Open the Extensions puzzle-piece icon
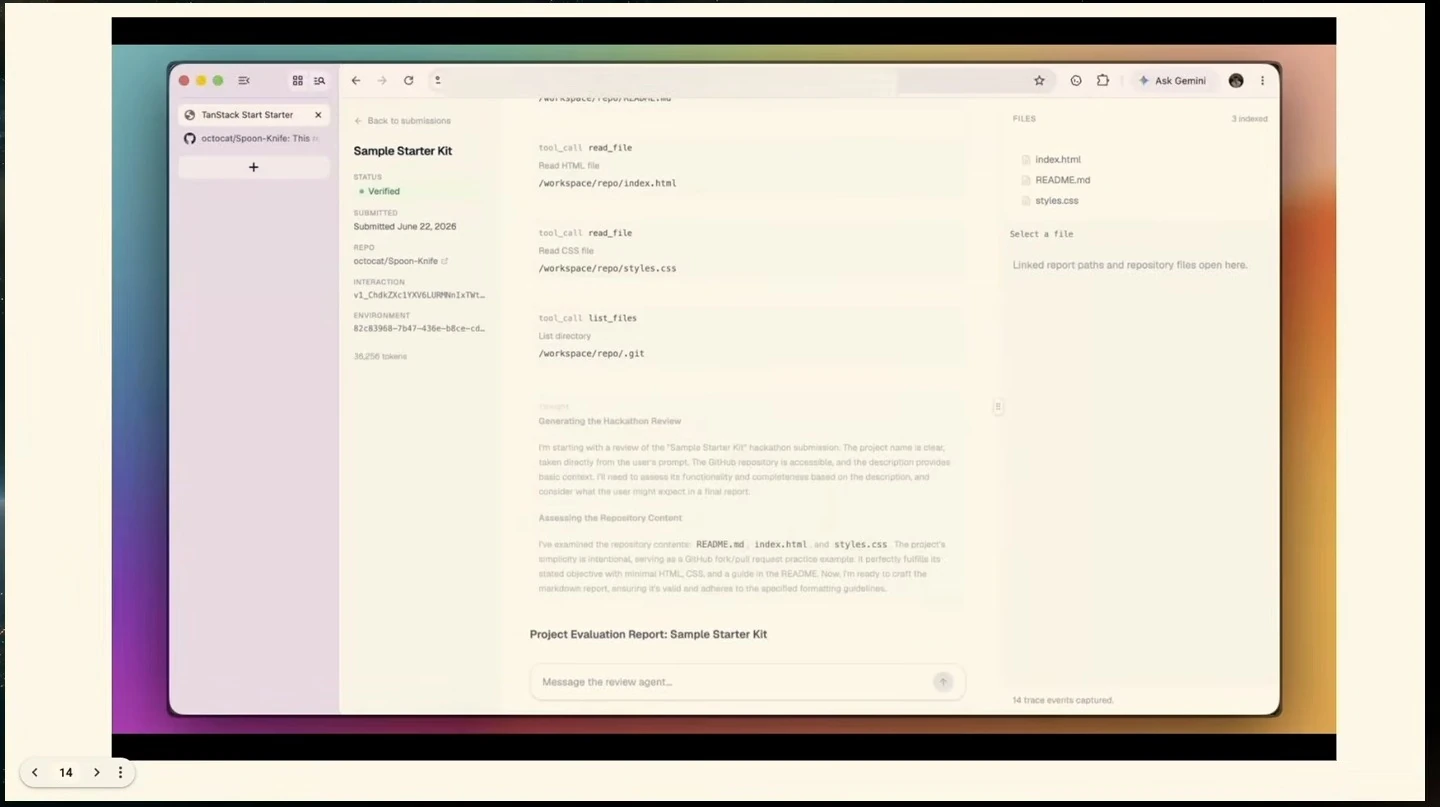 [x=1103, y=81]
